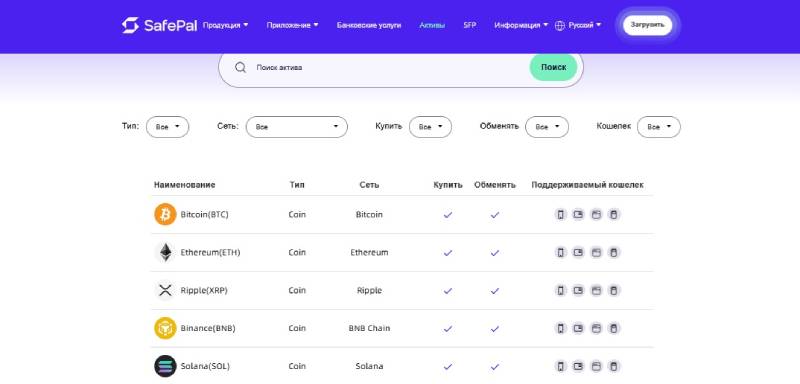Image resolution: width=800 pixels, height=384 pixels.
Task: Click mobile app wallet icon in Ethereum row
Action: click(561, 252)
